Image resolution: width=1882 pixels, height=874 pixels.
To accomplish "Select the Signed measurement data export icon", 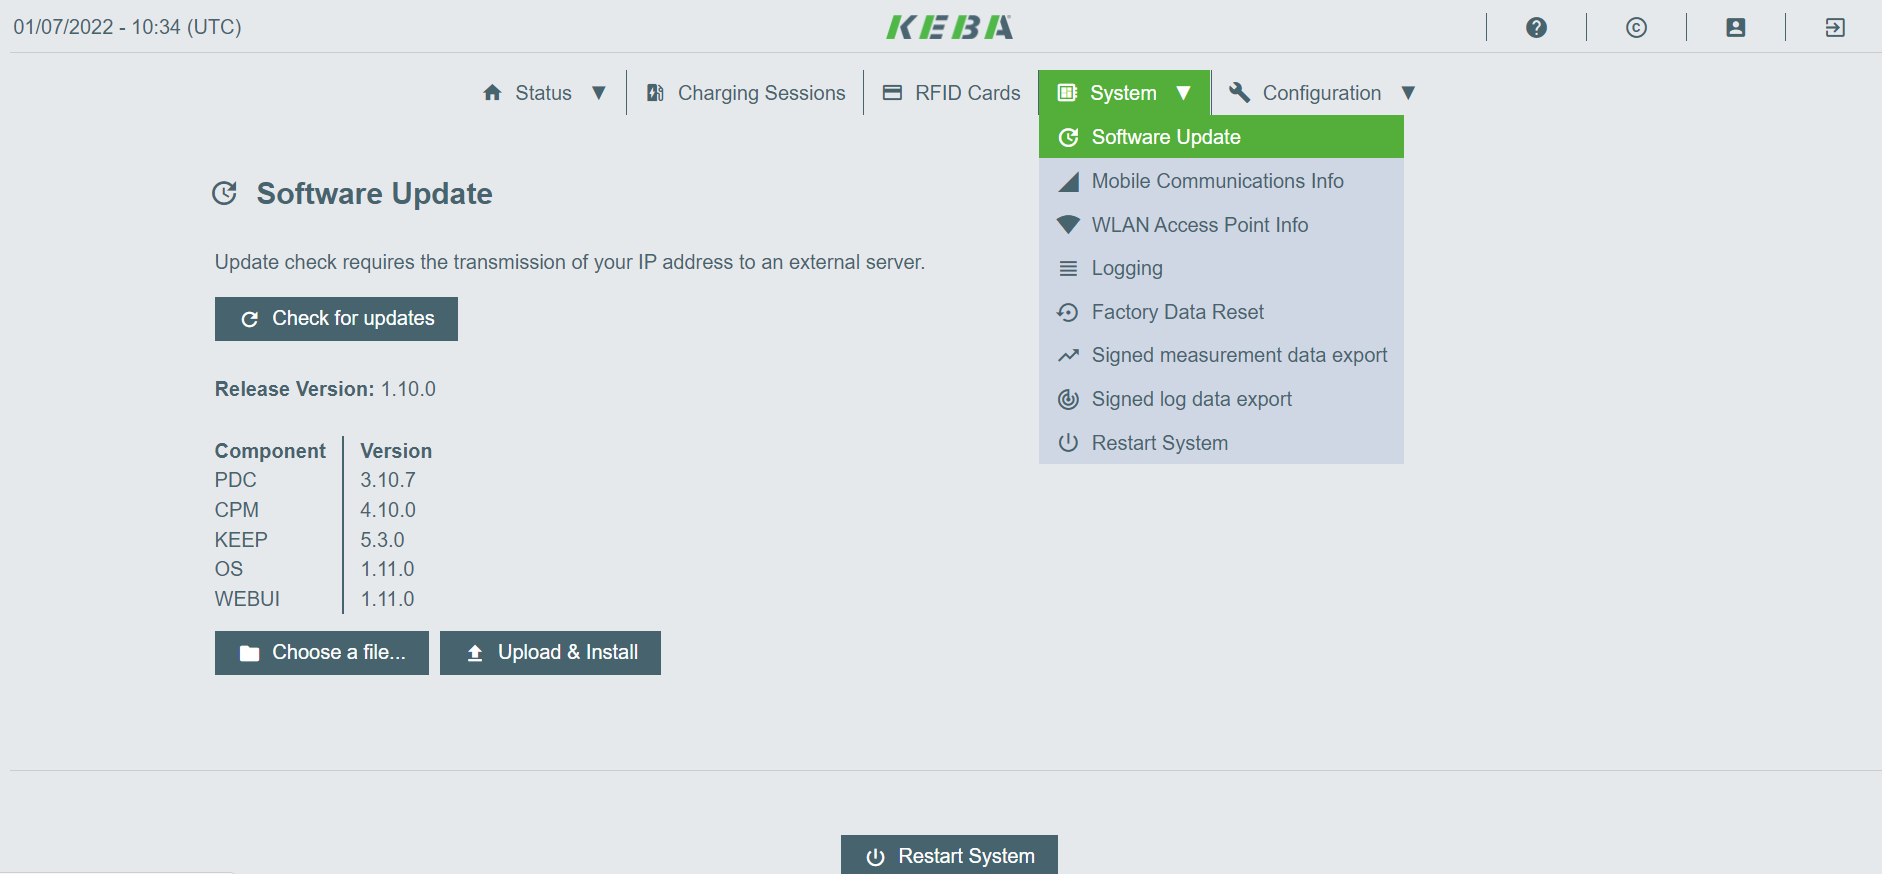I will (x=1068, y=355).
